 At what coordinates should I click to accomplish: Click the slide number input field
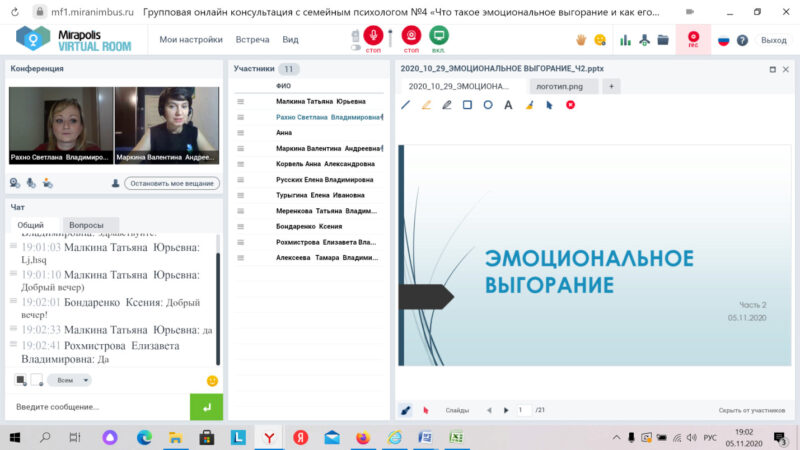tap(524, 410)
